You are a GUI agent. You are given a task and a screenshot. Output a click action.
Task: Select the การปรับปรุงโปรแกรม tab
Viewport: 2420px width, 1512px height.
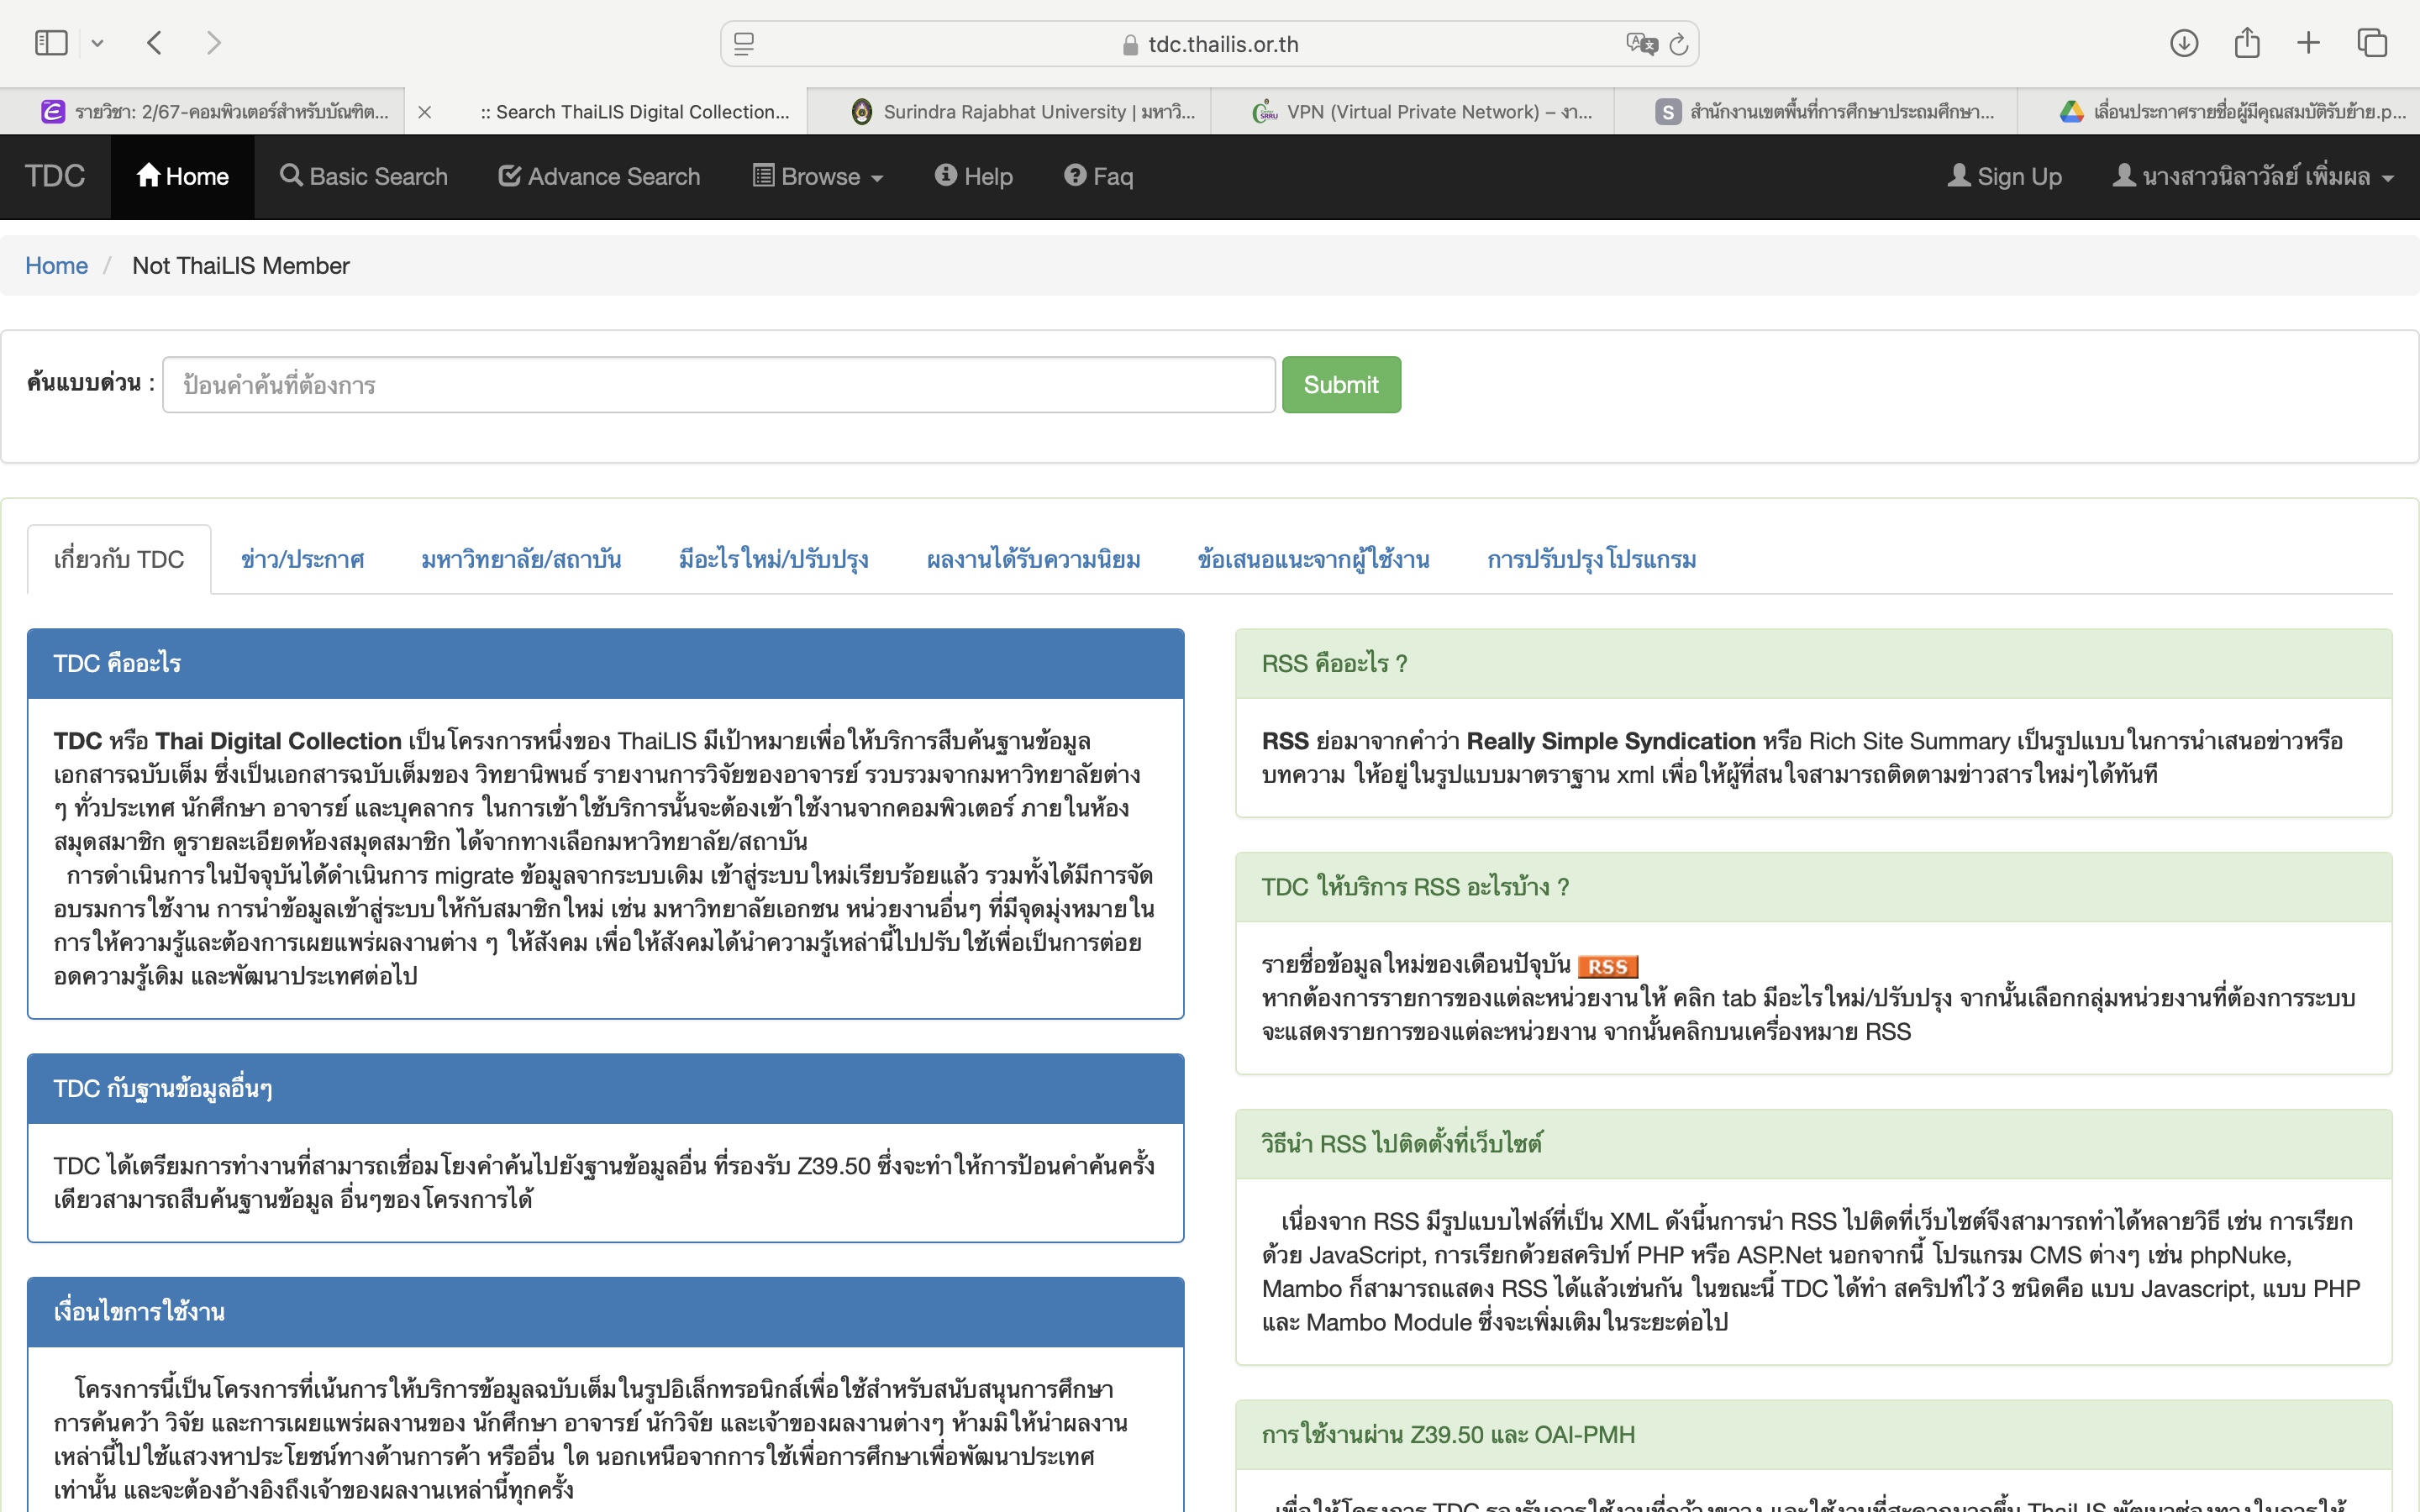(1591, 560)
